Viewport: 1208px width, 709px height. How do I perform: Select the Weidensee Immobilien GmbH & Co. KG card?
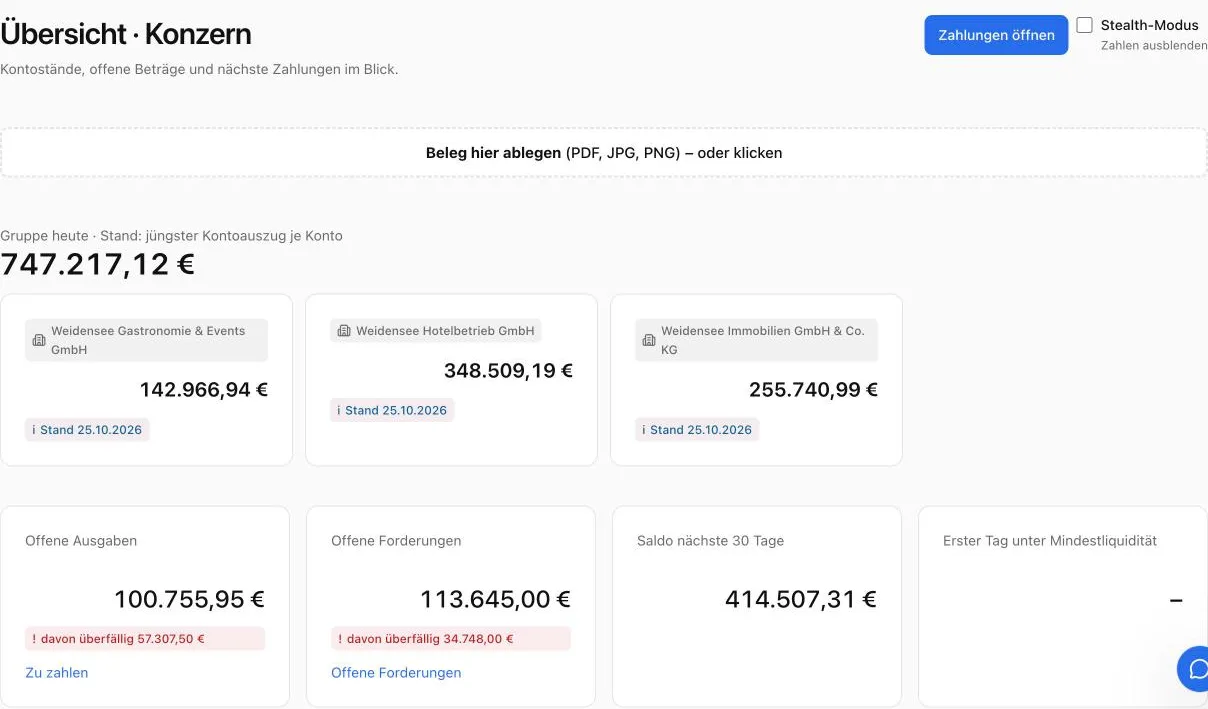coord(756,380)
